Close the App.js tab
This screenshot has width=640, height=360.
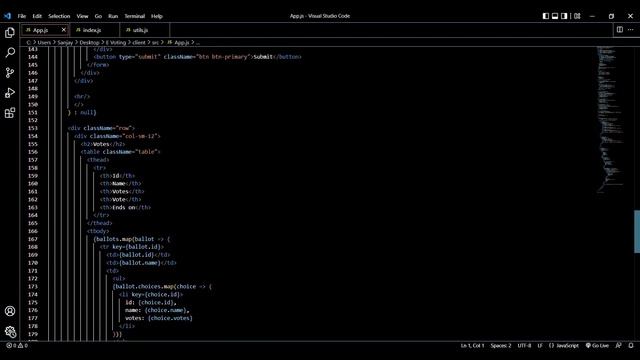64,30
